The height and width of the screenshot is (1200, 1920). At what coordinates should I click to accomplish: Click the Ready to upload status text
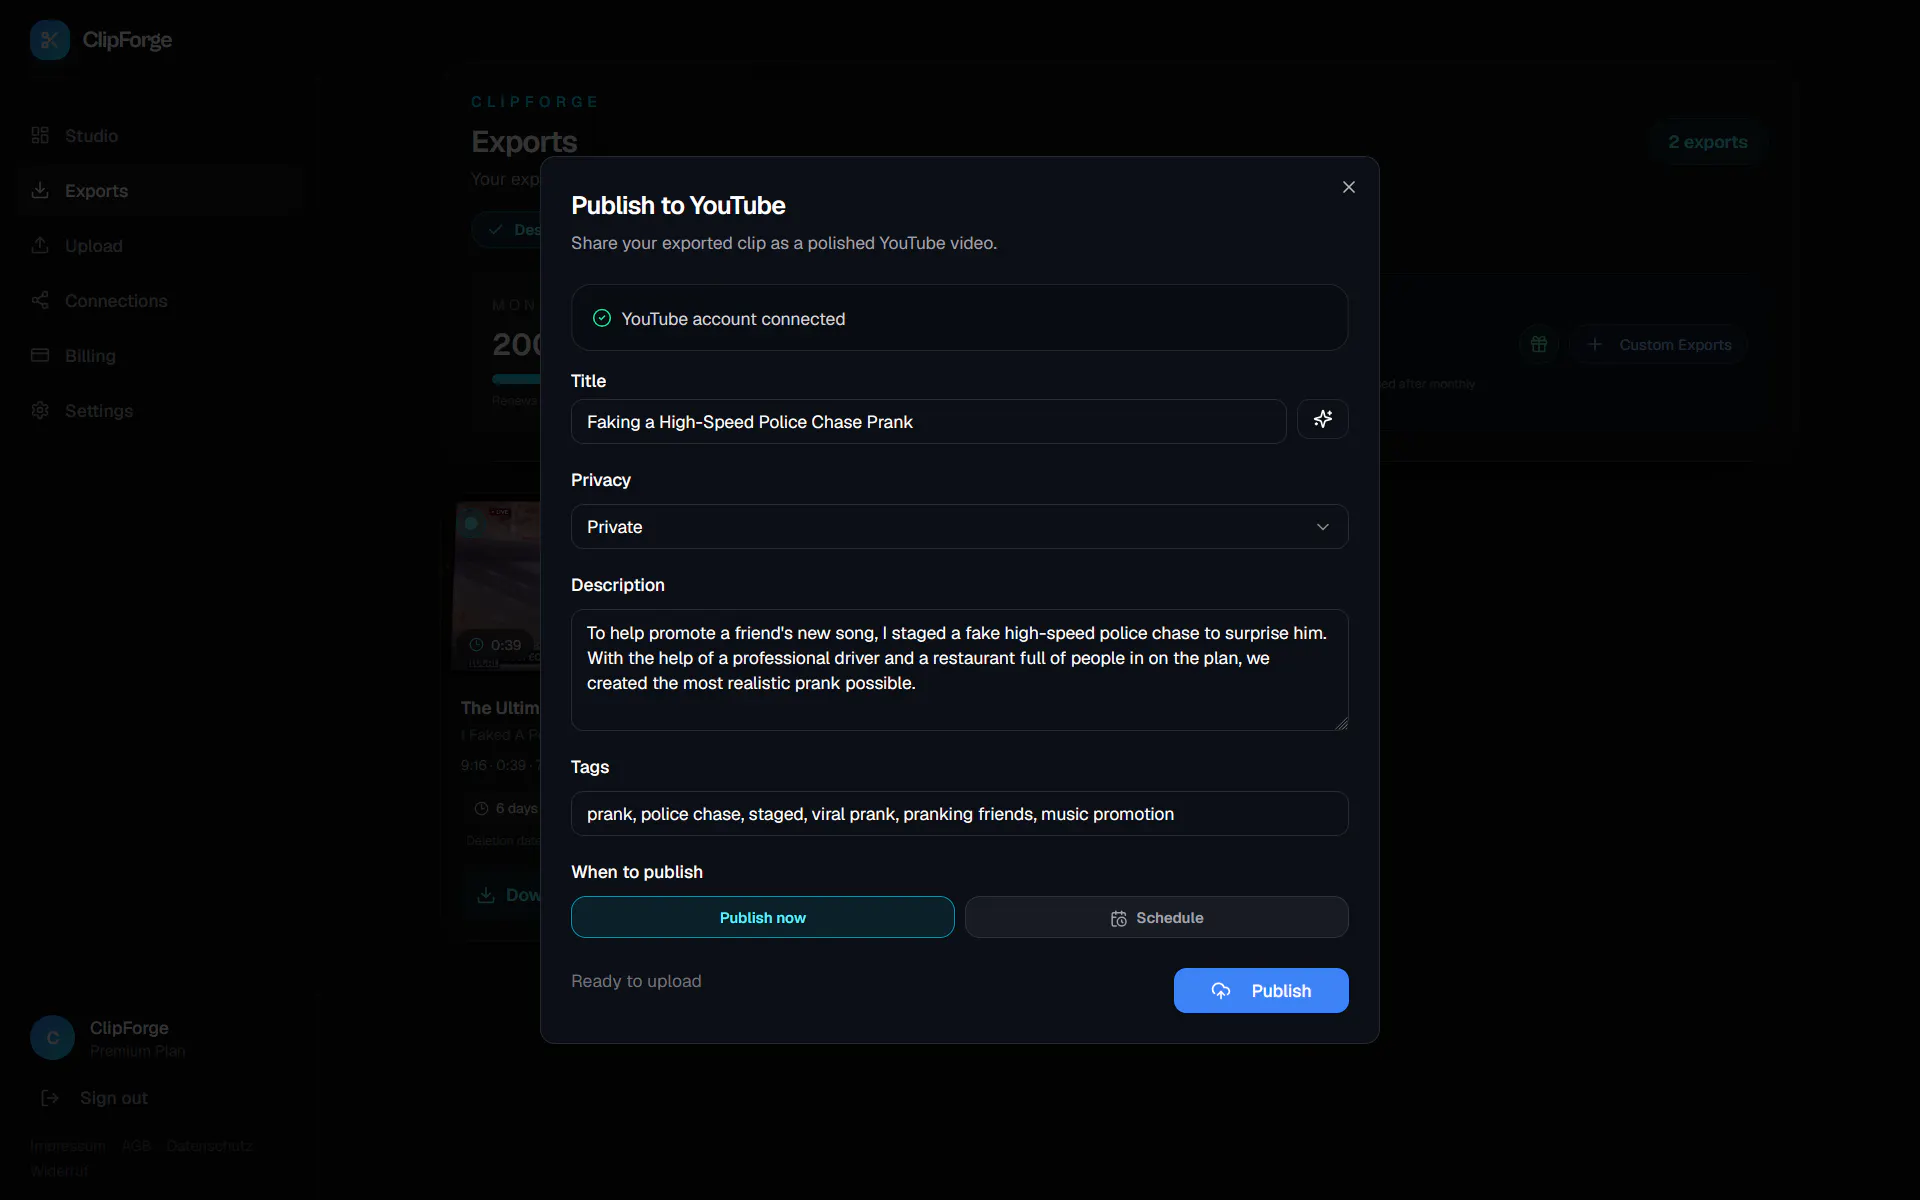pos(636,981)
